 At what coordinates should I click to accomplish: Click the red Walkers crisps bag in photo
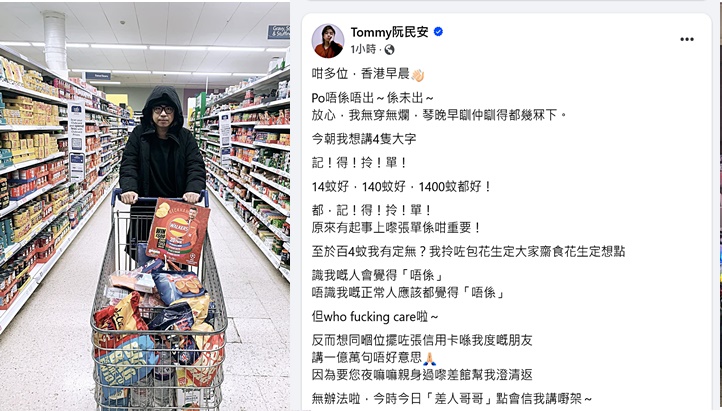pos(177,231)
